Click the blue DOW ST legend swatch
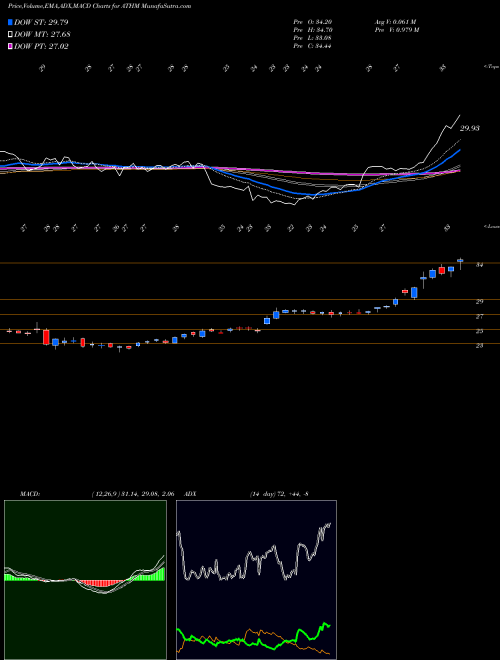 pyautogui.click(x=10, y=22)
